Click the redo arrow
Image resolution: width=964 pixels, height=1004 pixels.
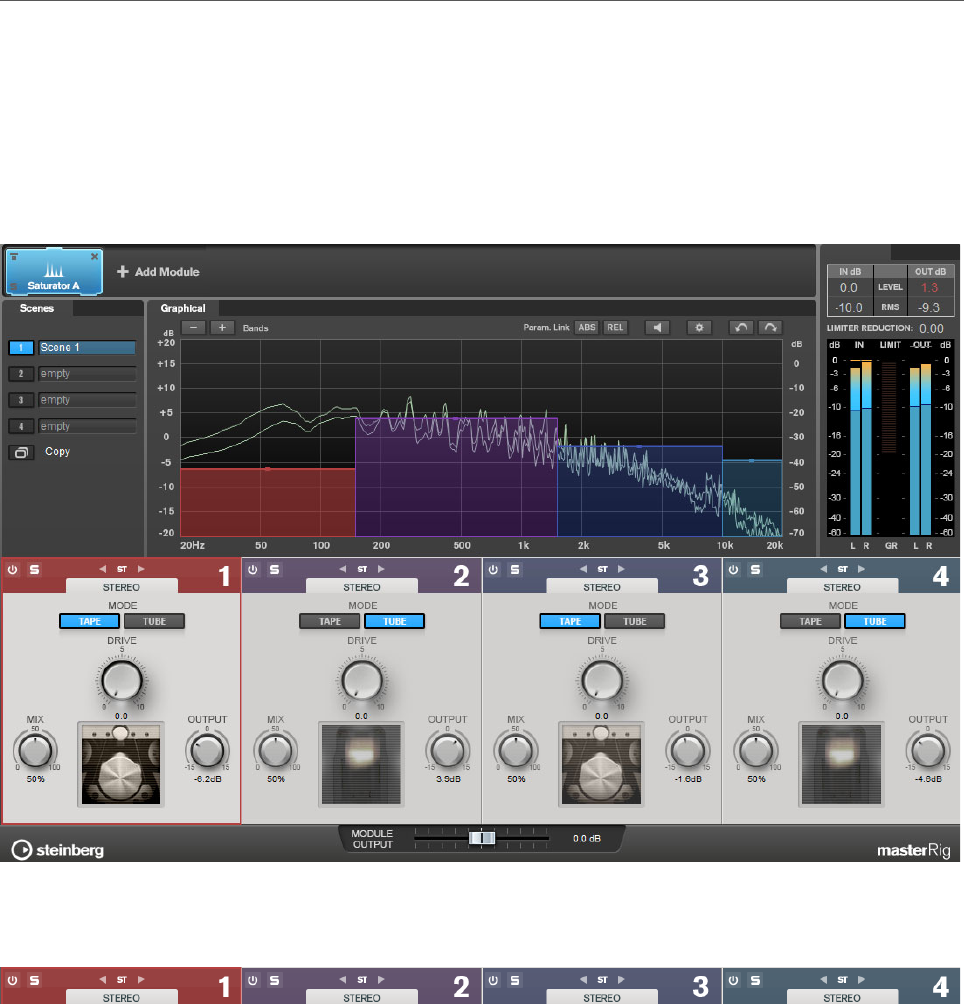pyautogui.click(x=771, y=328)
